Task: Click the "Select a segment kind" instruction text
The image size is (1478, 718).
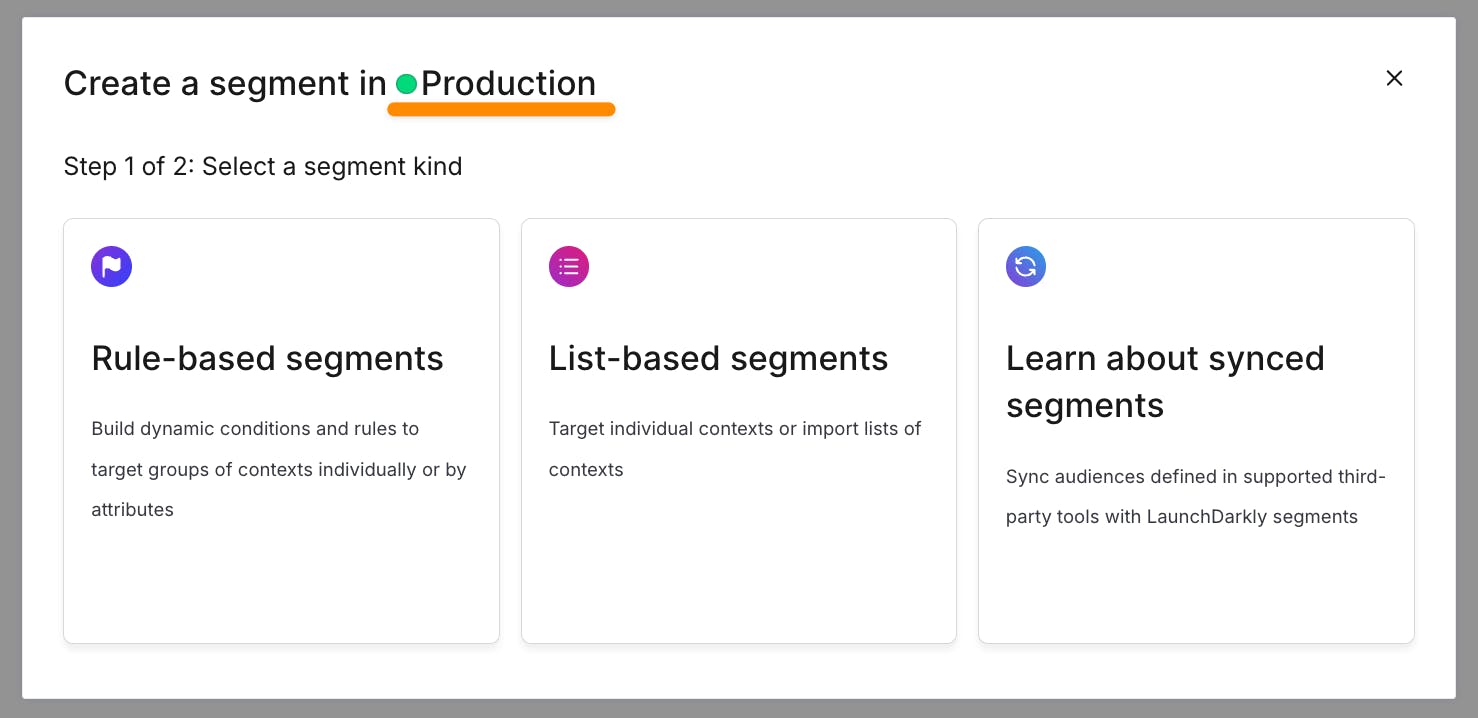Action: point(332,166)
